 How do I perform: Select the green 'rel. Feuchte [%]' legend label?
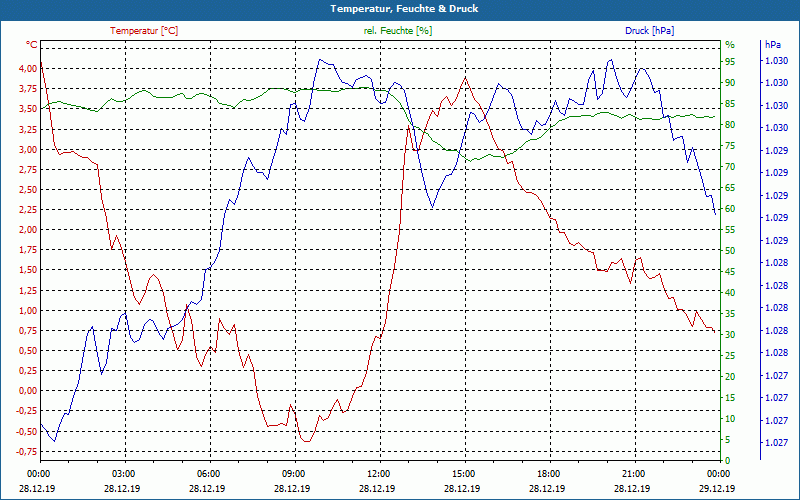[x=398, y=31]
